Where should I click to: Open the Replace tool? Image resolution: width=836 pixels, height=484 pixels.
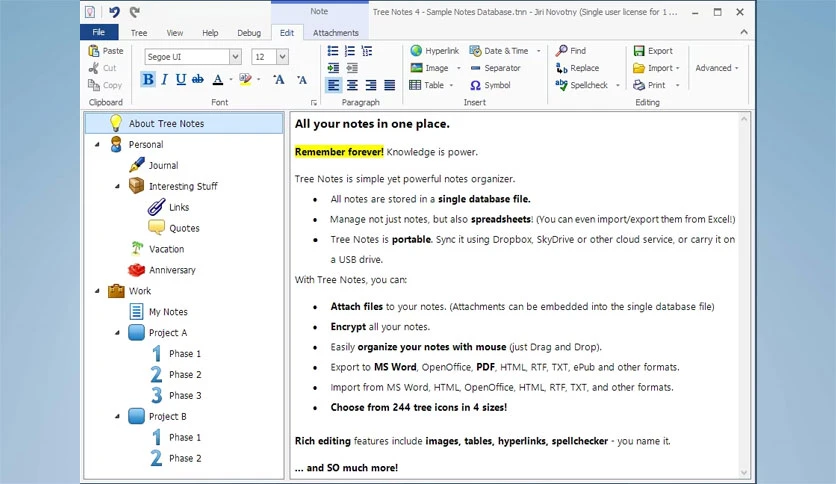click(577, 68)
